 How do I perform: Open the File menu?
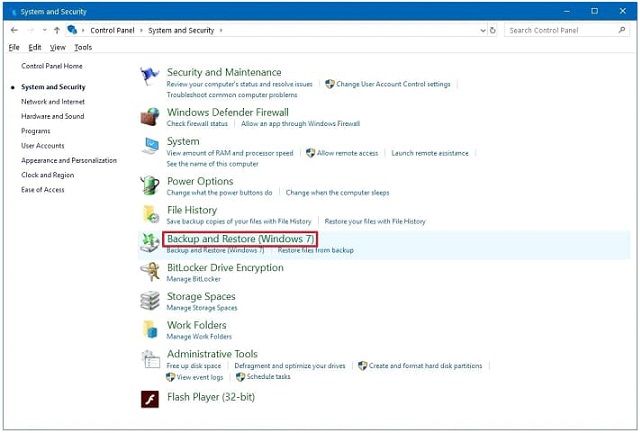tap(14, 47)
